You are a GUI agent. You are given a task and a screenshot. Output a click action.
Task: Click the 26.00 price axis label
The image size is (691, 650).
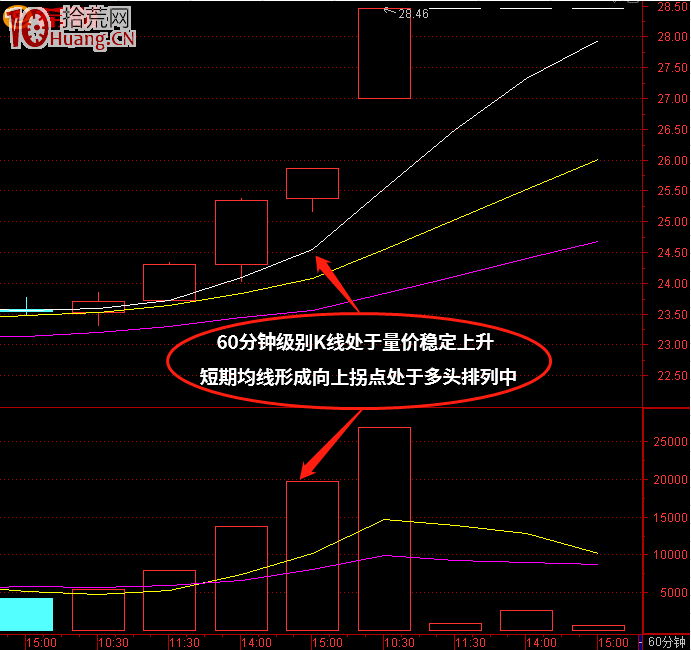[672, 160]
